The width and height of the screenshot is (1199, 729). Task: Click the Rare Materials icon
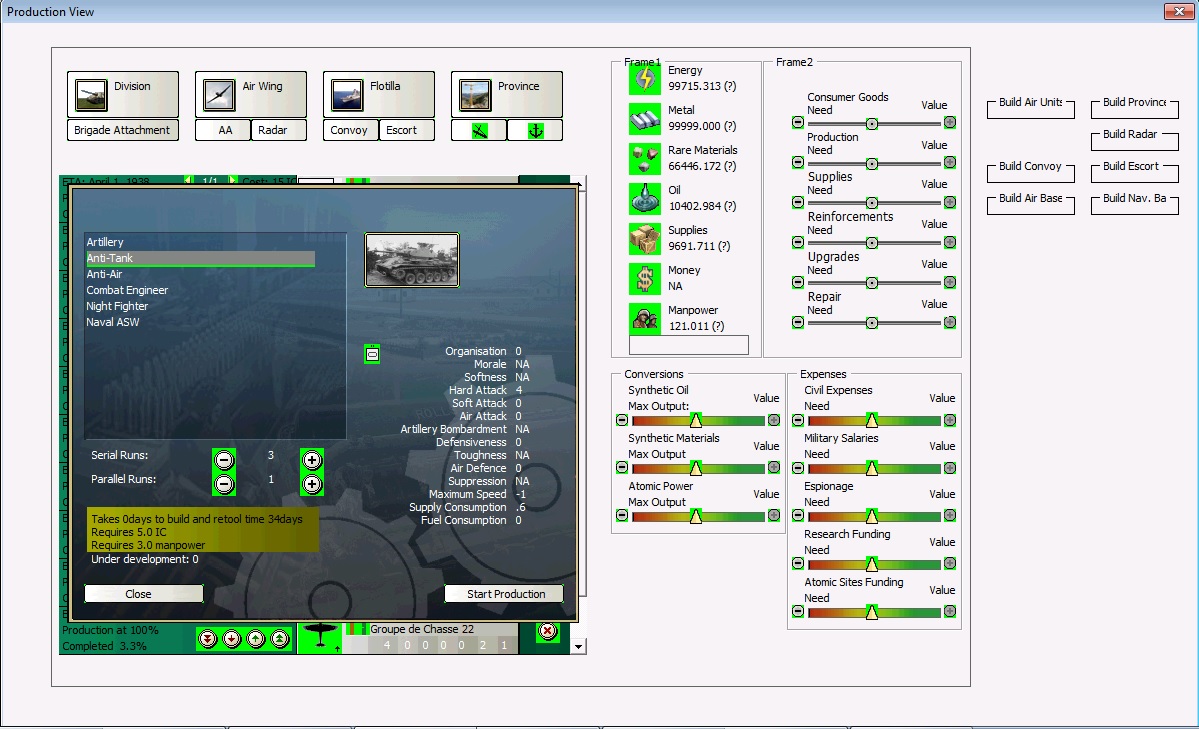[644, 159]
